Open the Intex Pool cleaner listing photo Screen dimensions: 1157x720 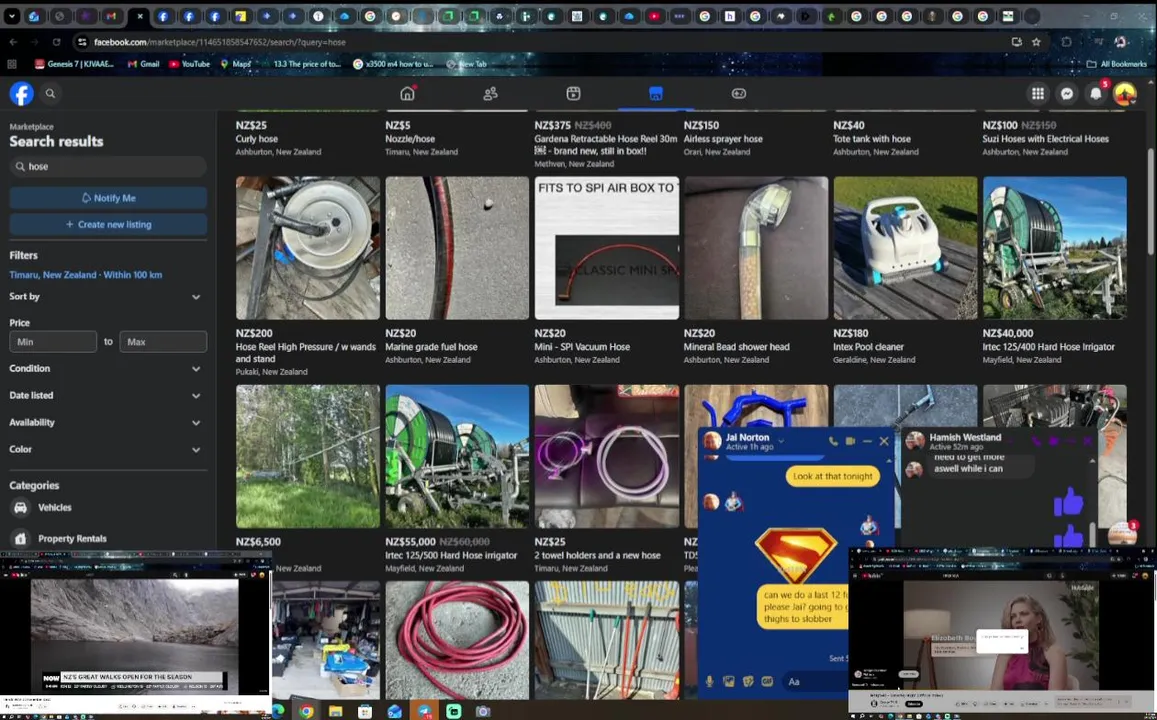point(905,248)
